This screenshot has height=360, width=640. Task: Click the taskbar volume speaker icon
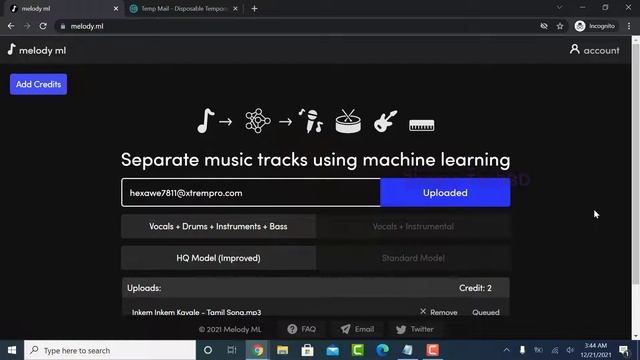570,350
